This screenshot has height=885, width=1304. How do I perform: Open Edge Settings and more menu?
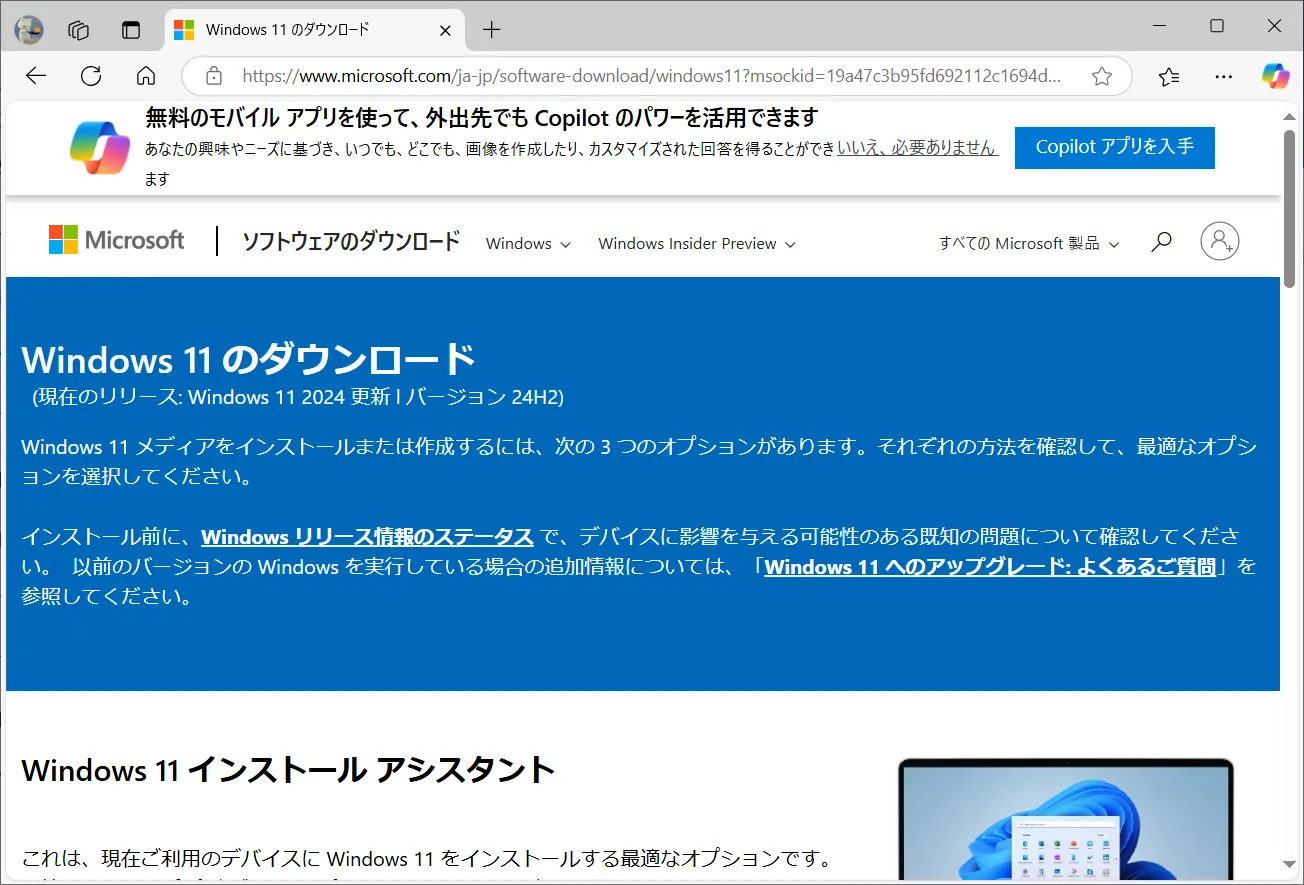[1223, 76]
